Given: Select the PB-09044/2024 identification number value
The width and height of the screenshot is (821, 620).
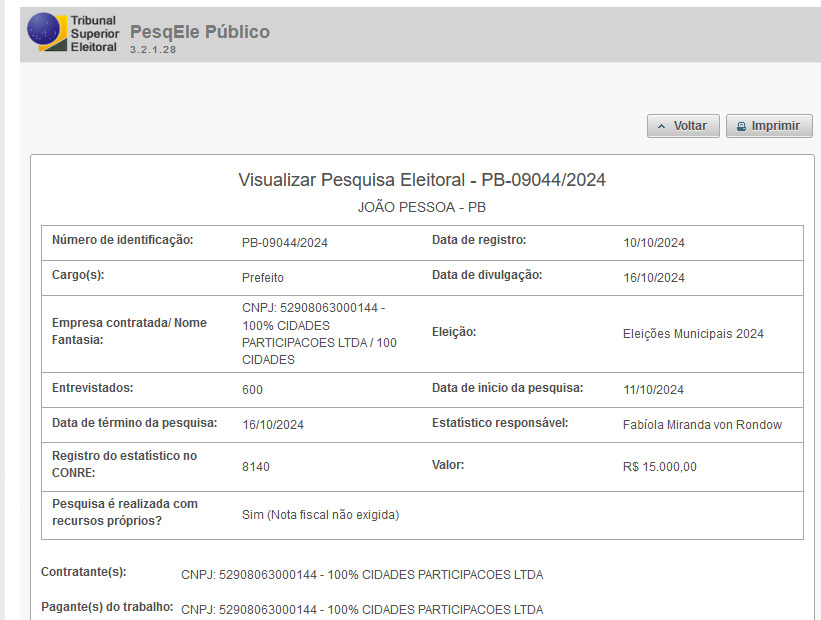Looking at the screenshot, I should [285, 243].
